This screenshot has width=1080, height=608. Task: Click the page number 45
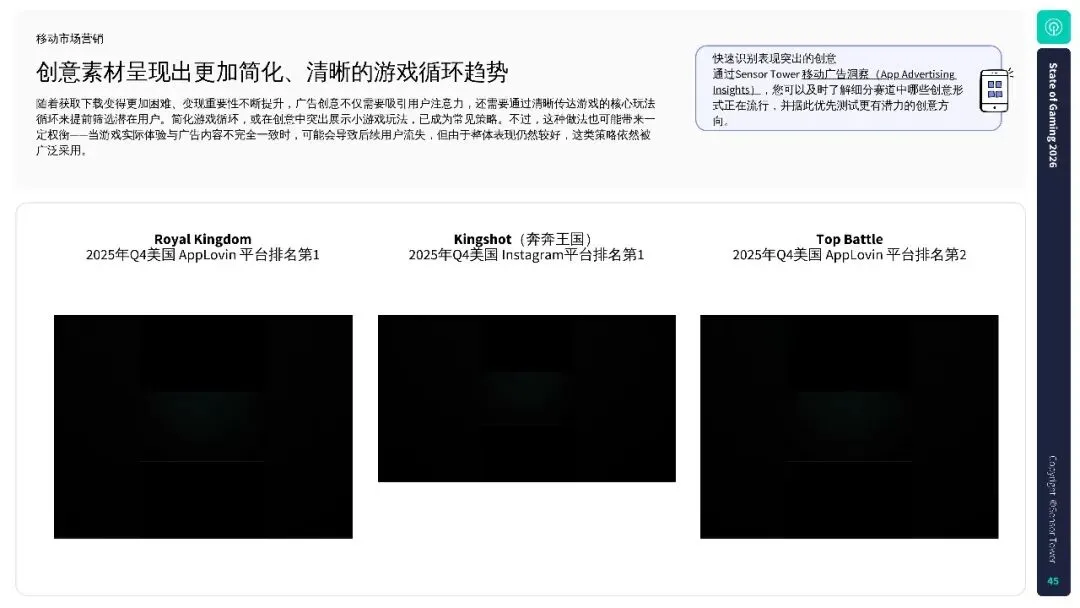pos(1052,580)
